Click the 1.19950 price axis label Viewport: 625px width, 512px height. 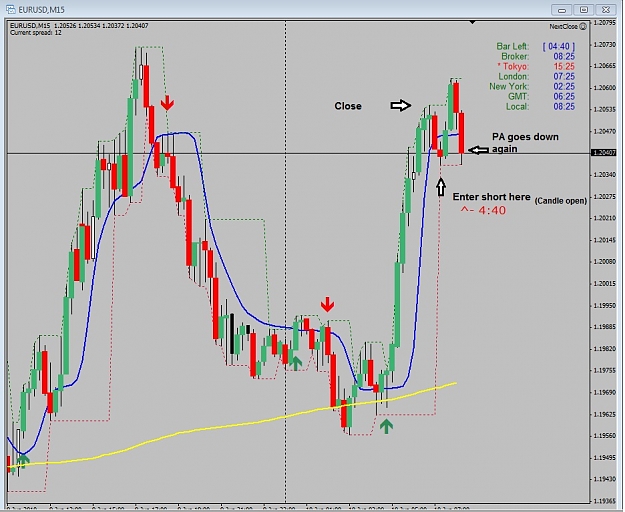tap(605, 306)
